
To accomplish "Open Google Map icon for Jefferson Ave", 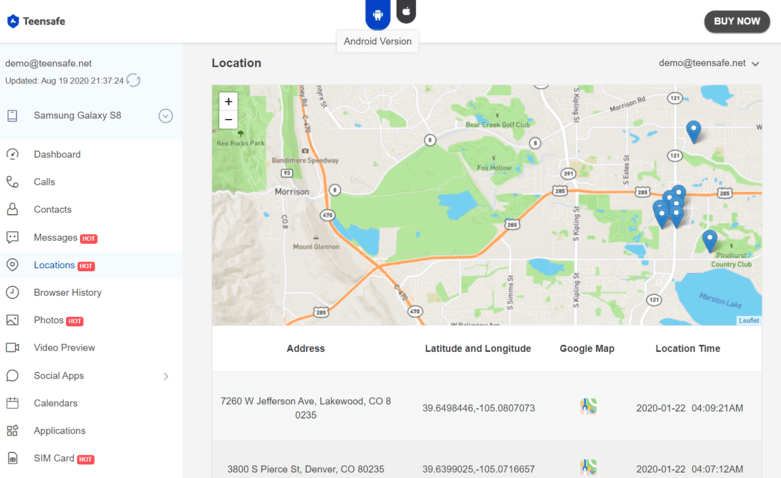I will (x=588, y=407).
